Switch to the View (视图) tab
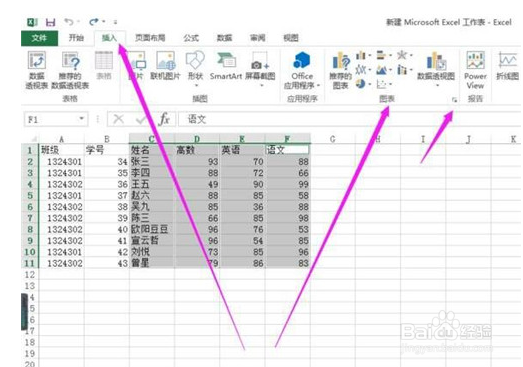Screen dimensions: 523x367 [x=291, y=38]
